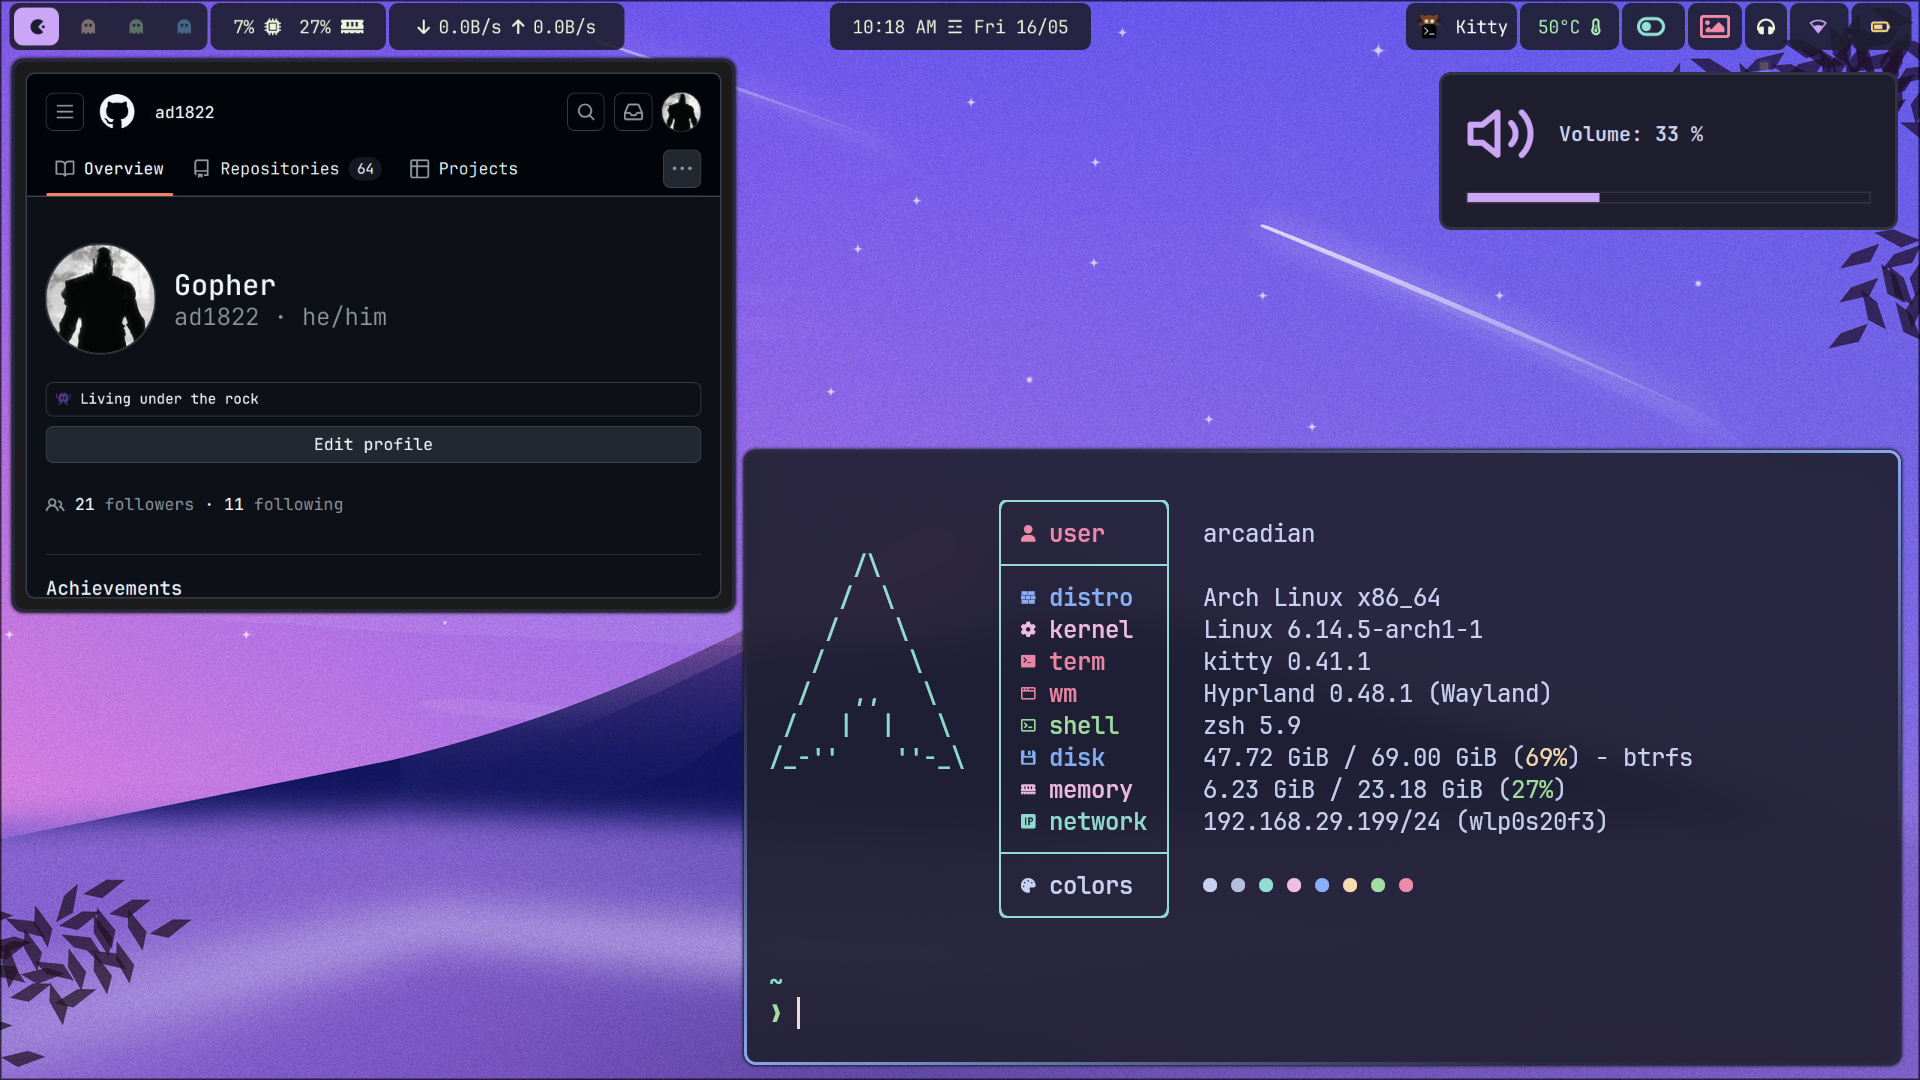Click the red color dot in terminal
Image resolution: width=1920 pixels, height=1080 pixels.
click(x=1406, y=885)
